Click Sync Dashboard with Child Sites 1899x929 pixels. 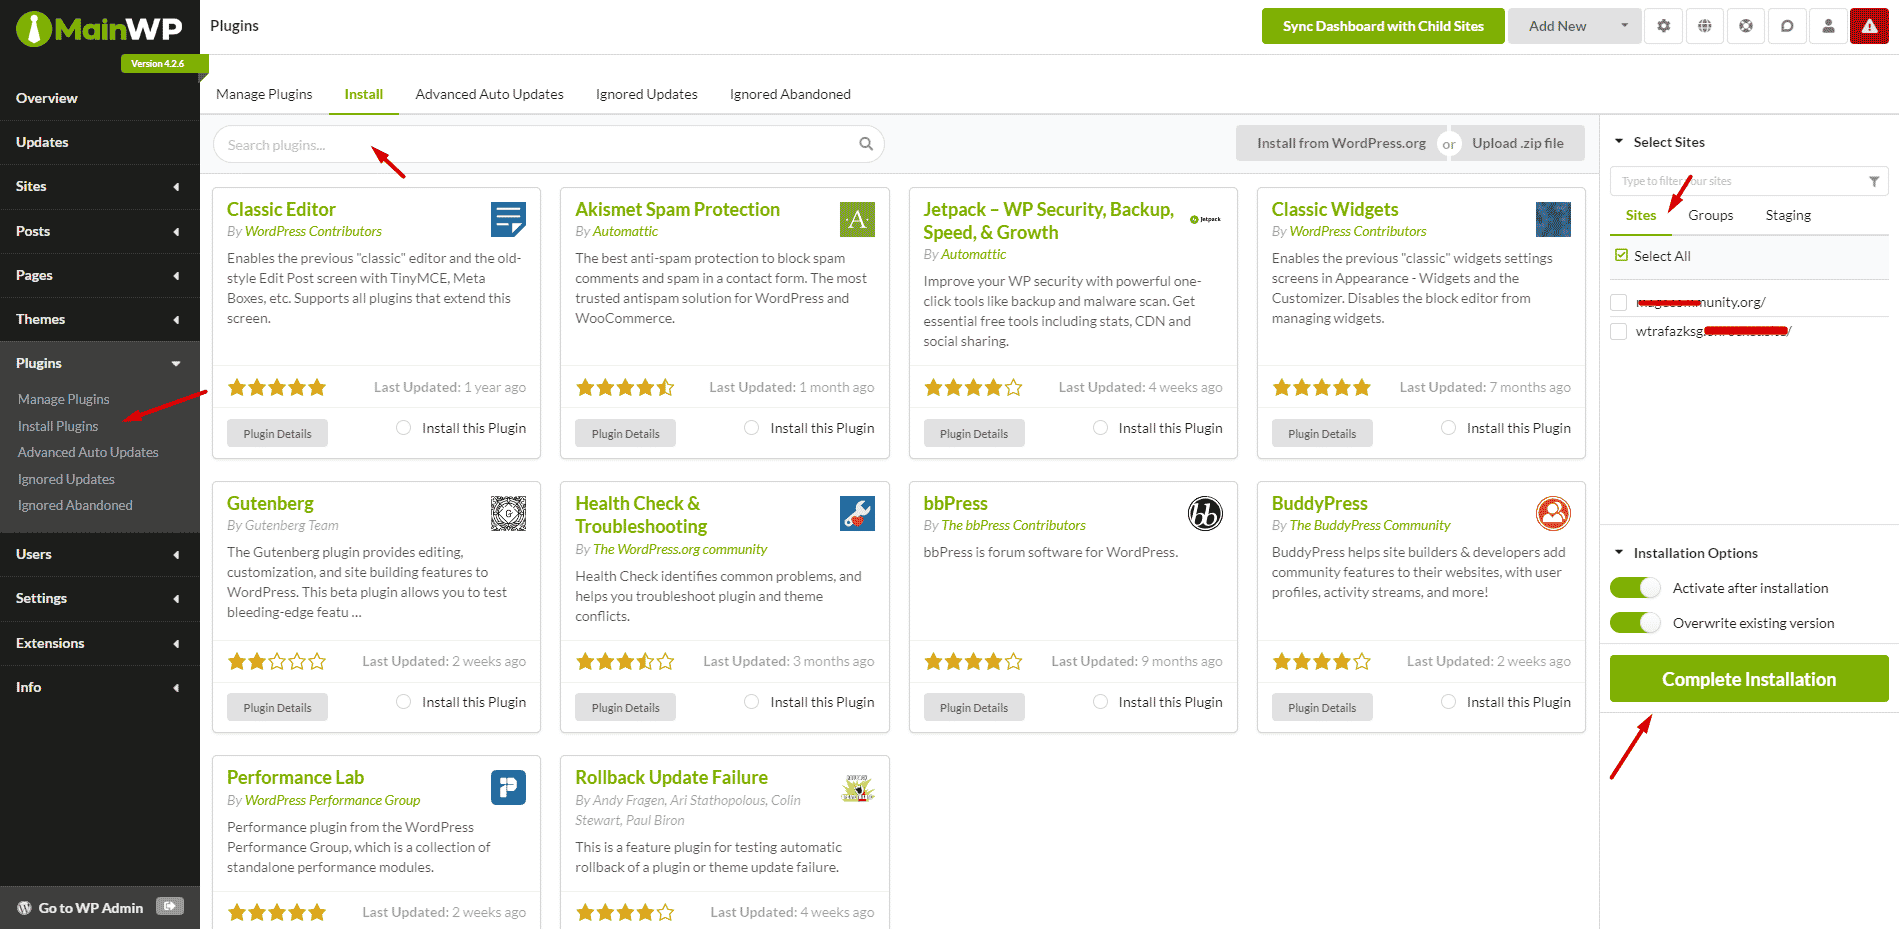[1383, 26]
